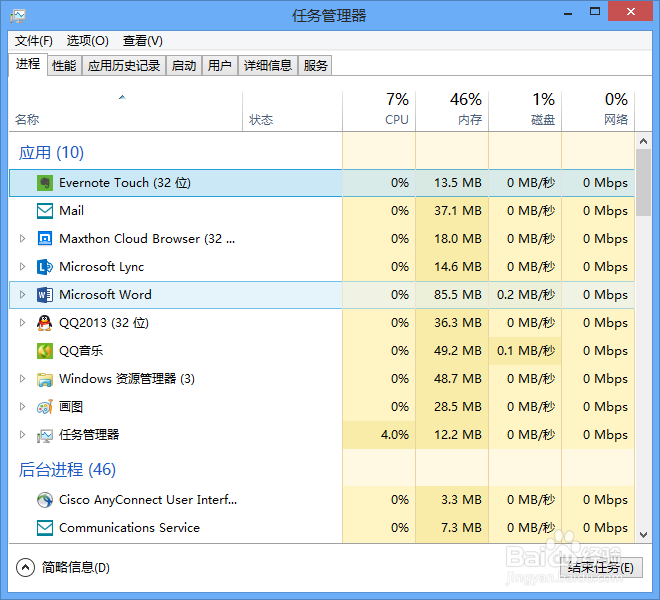Click the 0.2 MB/秒 disk cell

pos(525,295)
